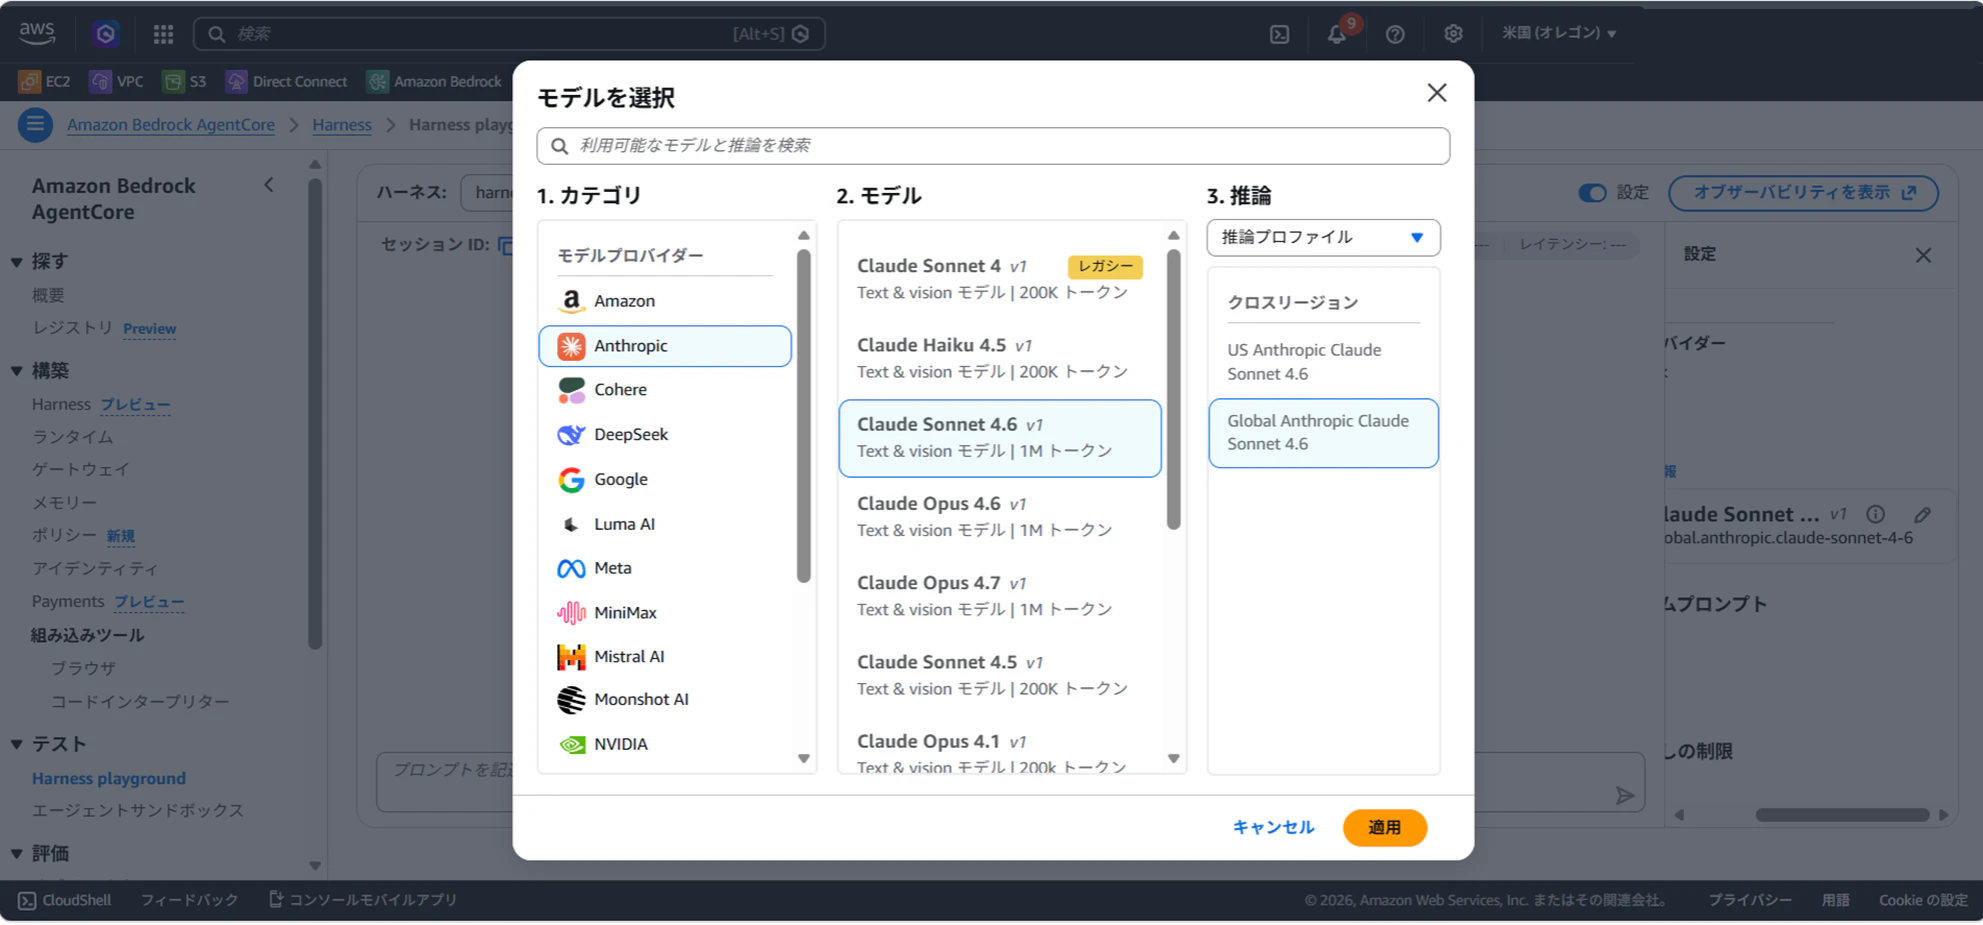Edit the selected model with the pencil icon

1922,515
